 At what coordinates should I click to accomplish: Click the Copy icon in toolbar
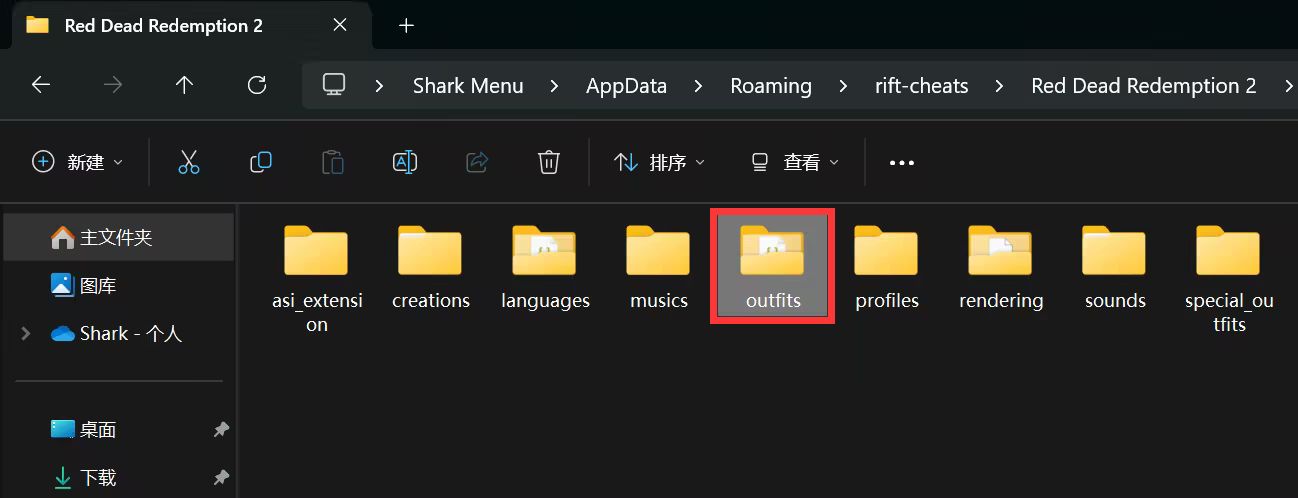(261, 162)
